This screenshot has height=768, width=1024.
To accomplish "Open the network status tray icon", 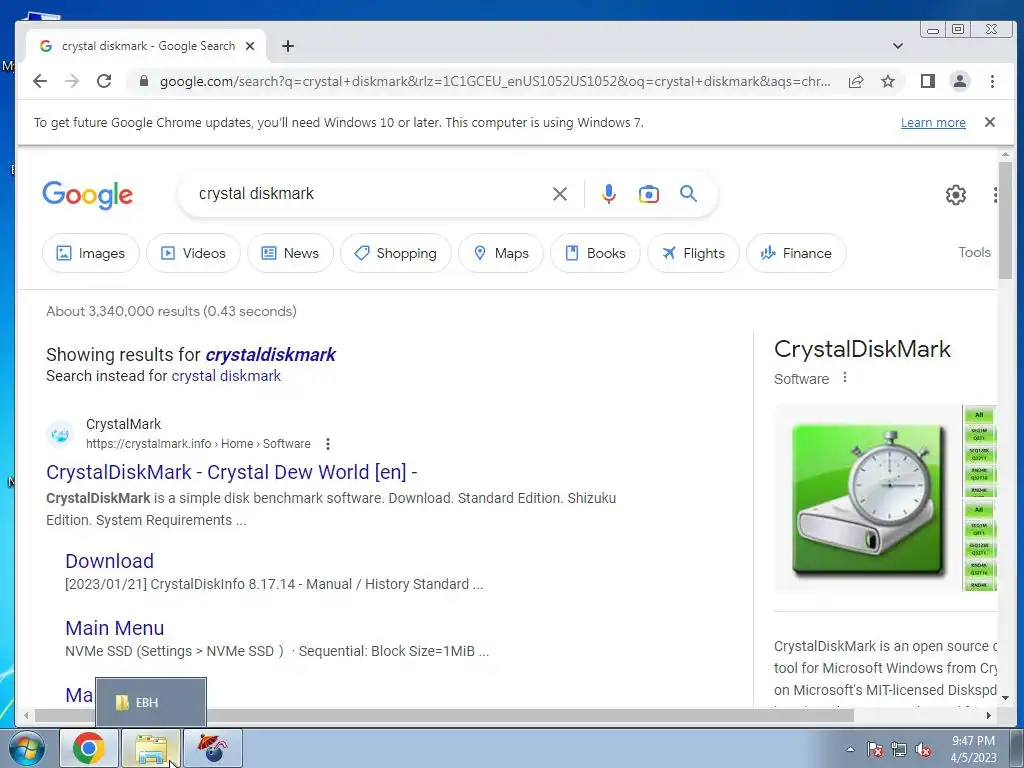I will point(899,750).
